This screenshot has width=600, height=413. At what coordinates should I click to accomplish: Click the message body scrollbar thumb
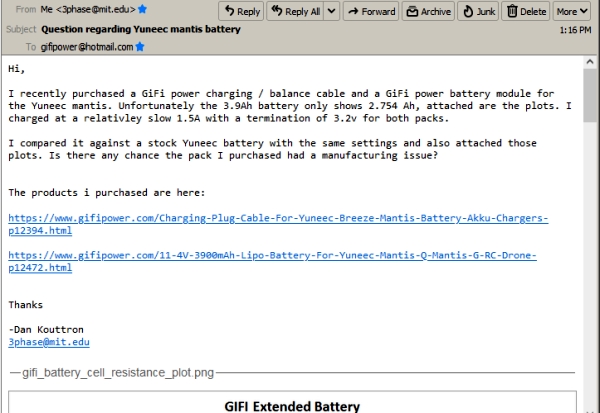point(590,95)
